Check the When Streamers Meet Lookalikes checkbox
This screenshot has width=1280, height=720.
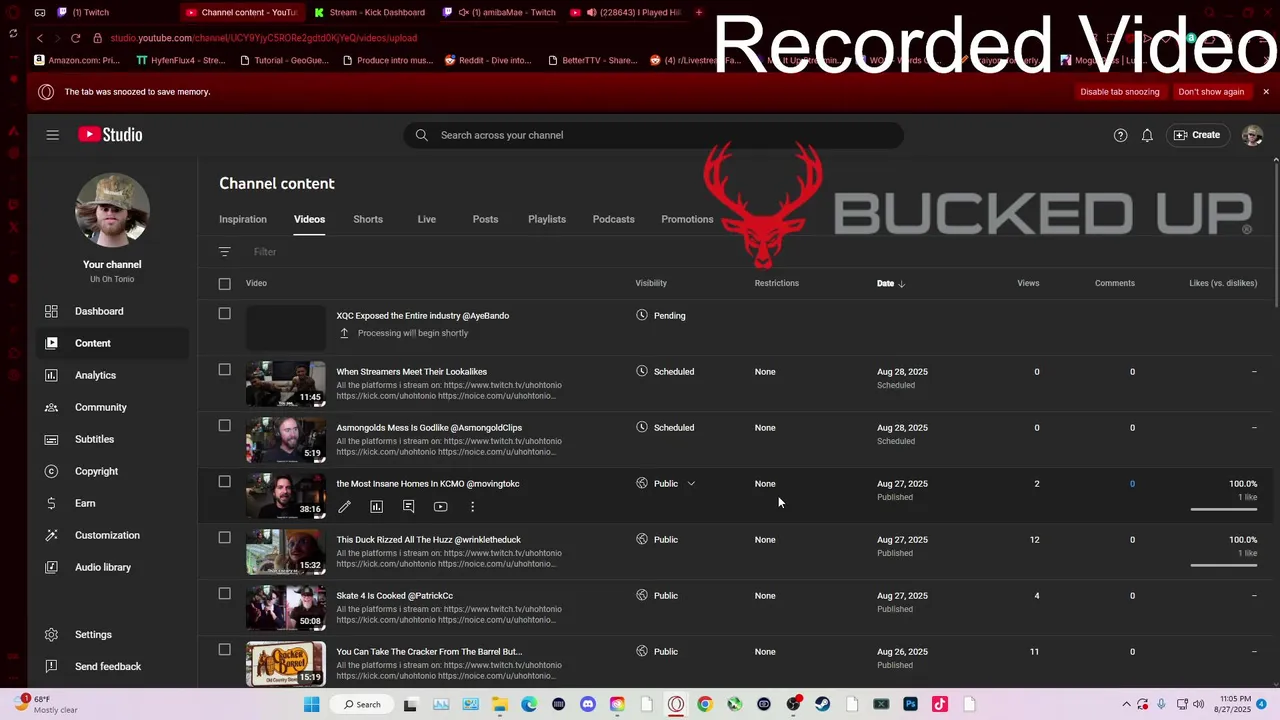(224, 369)
